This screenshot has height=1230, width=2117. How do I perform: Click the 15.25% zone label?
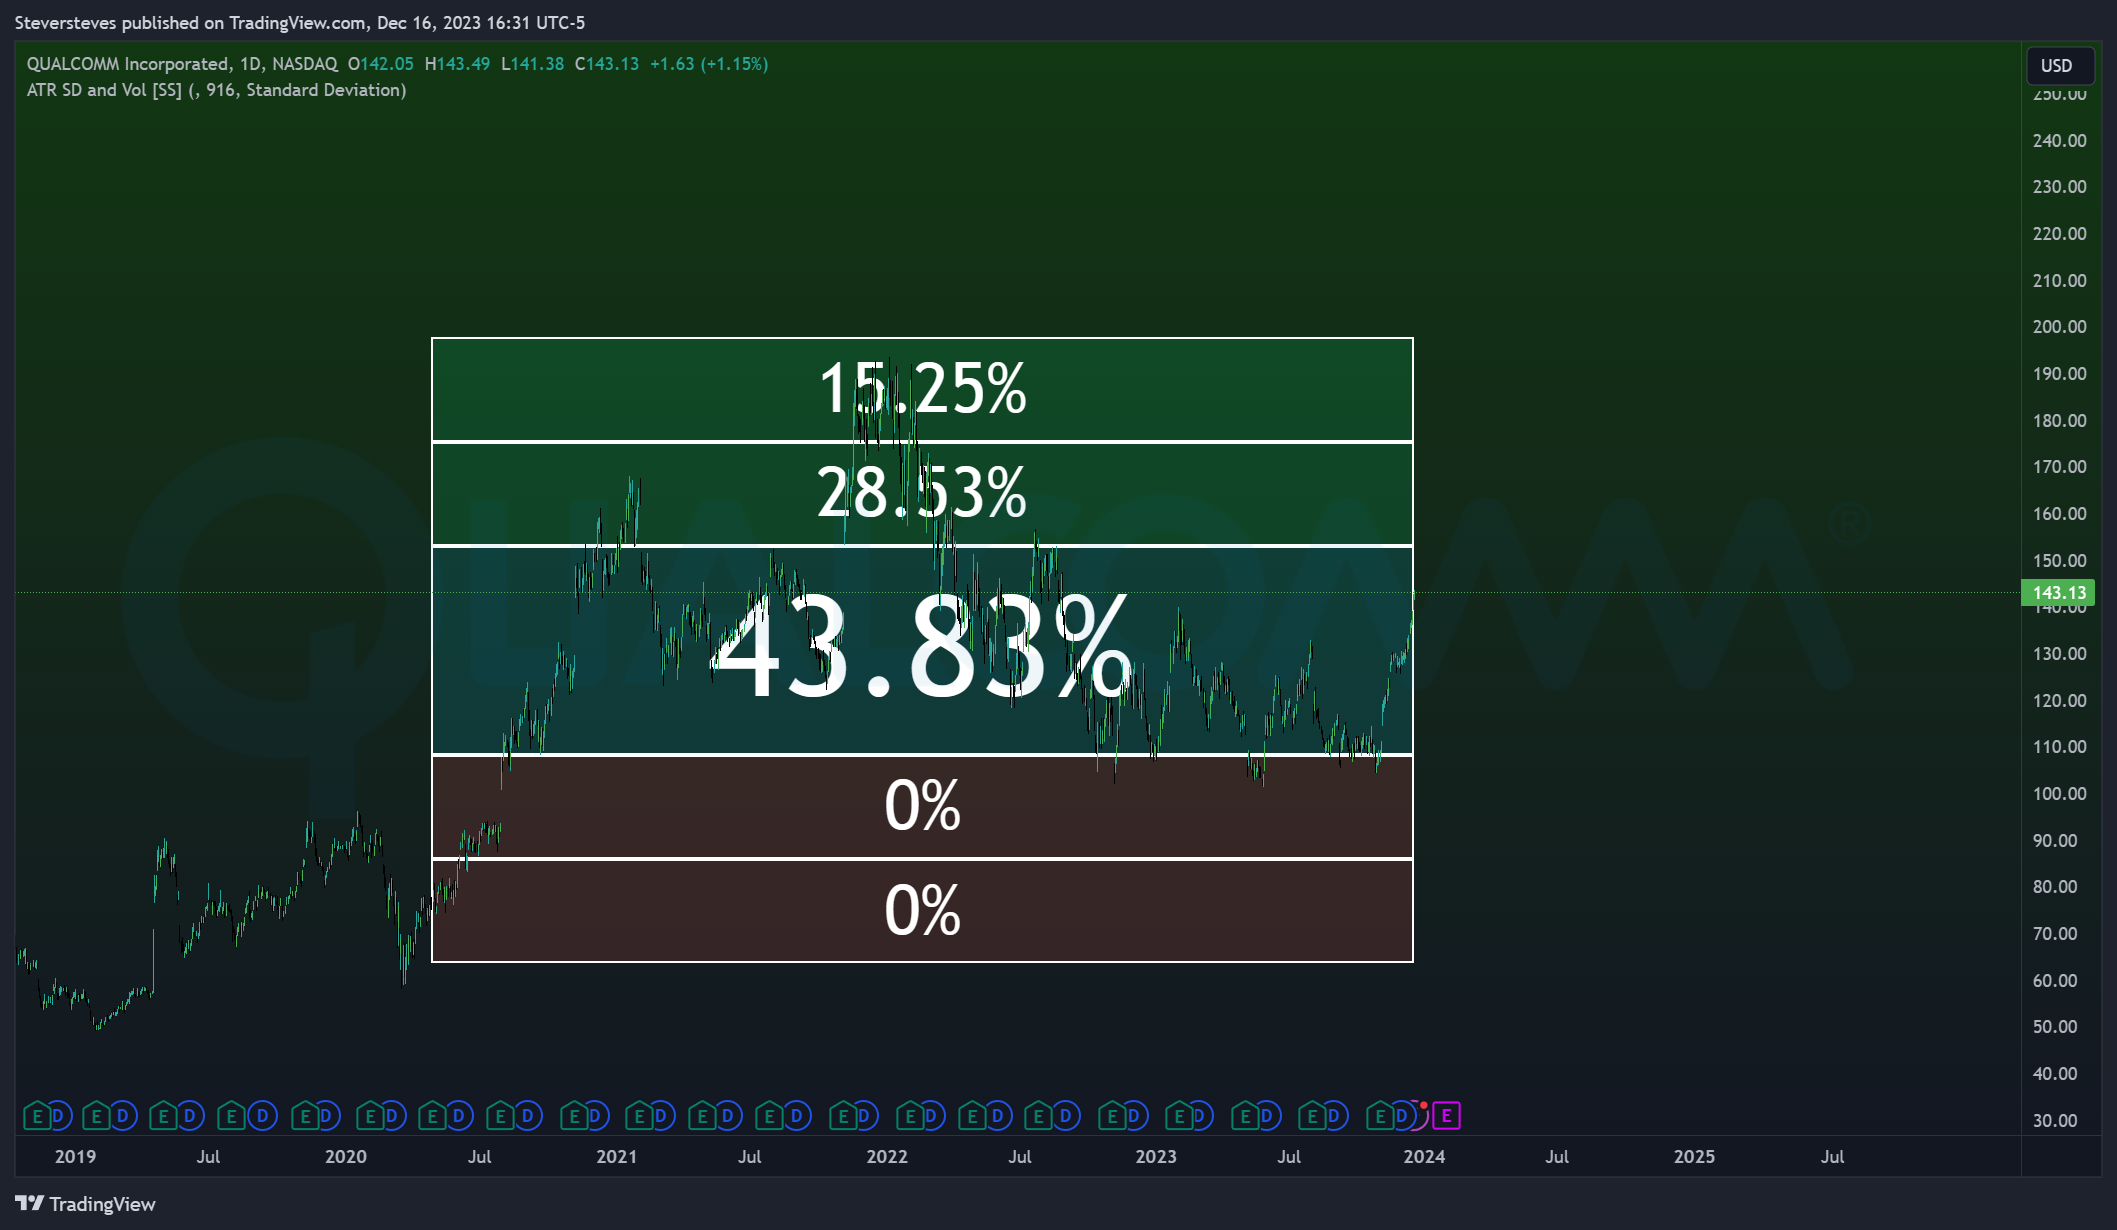[922, 389]
